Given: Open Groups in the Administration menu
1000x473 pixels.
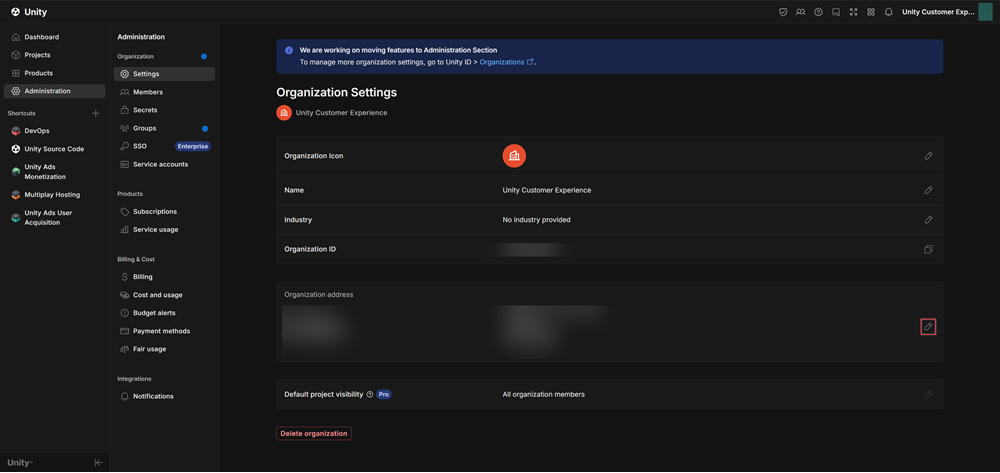Looking at the screenshot, I should pos(164,128).
